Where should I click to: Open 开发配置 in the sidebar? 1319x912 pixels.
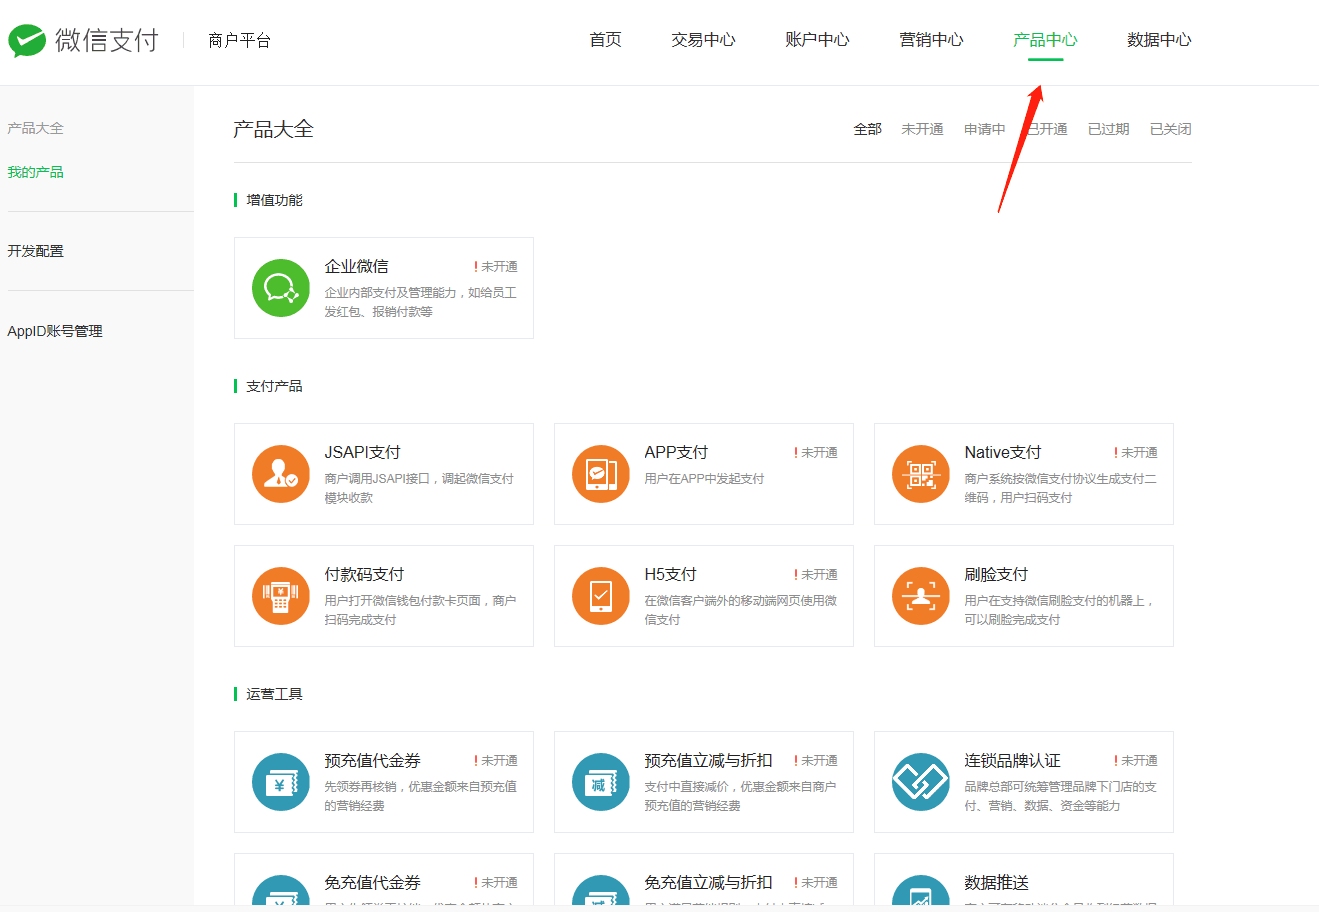[x=35, y=251]
